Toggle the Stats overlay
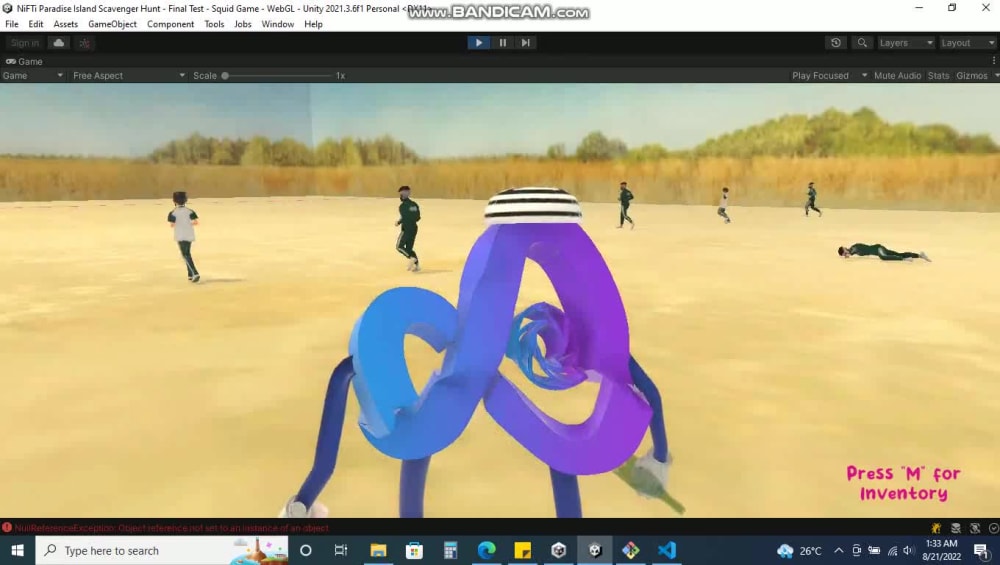Viewport: 1000px width, 565px height. click(938, 75)
